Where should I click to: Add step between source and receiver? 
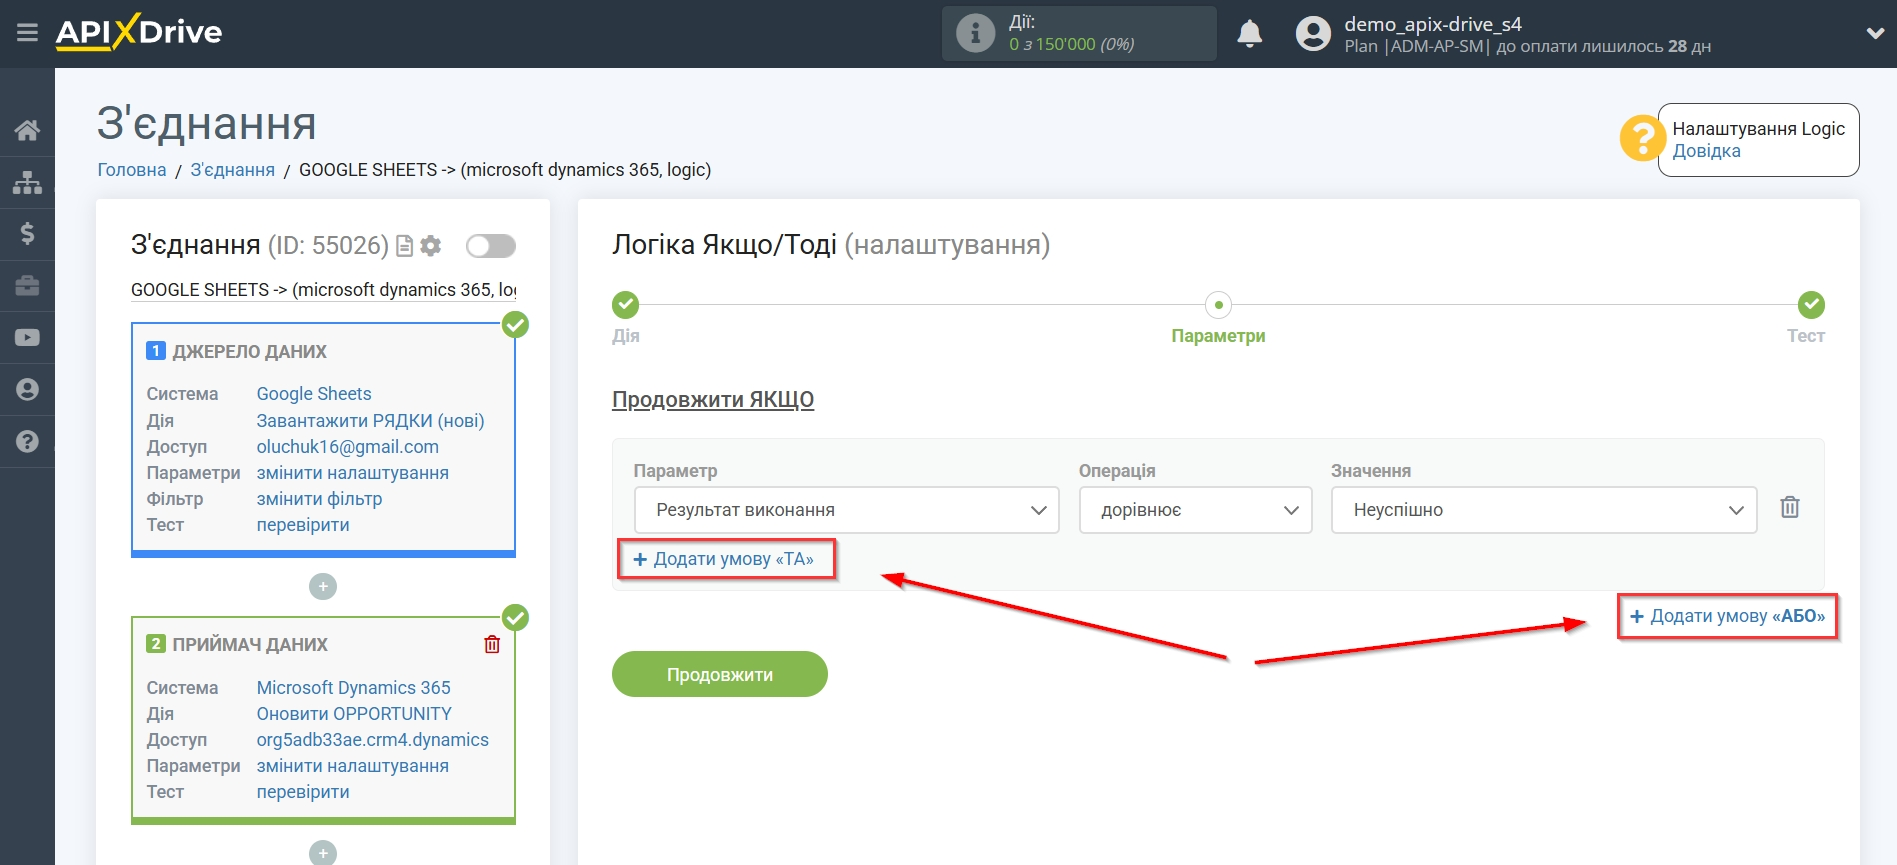pos(323,587)
